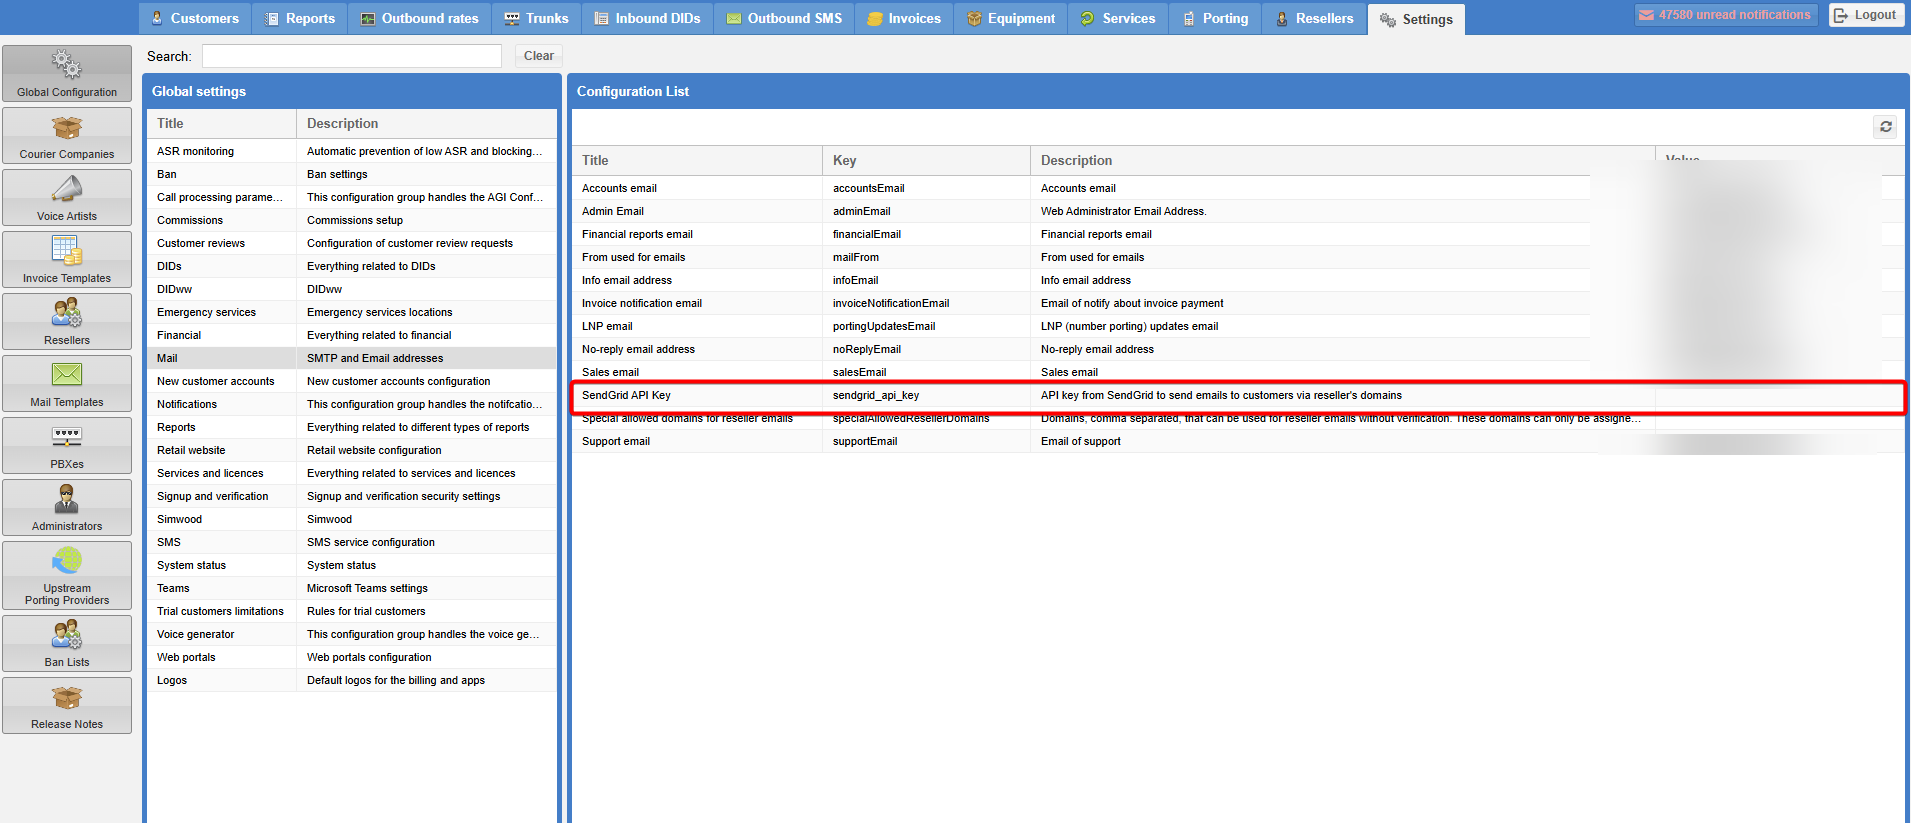Screen dimensions: 1911x823
Task: Open Invoice Templates sidebar icon
Action: 67,251
